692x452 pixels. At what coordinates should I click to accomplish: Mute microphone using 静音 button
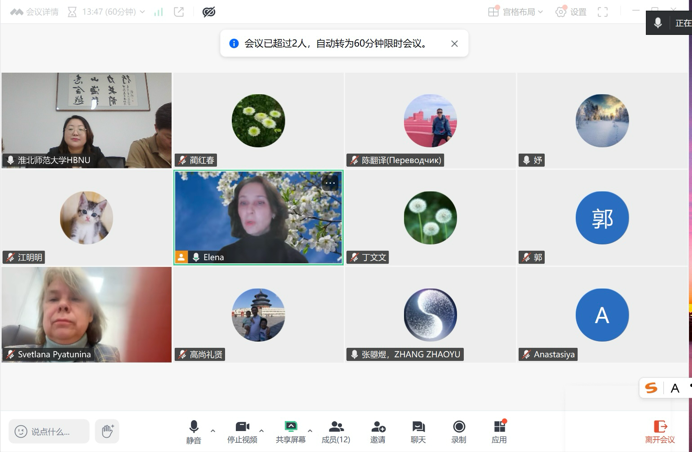(x=194, y=432)
